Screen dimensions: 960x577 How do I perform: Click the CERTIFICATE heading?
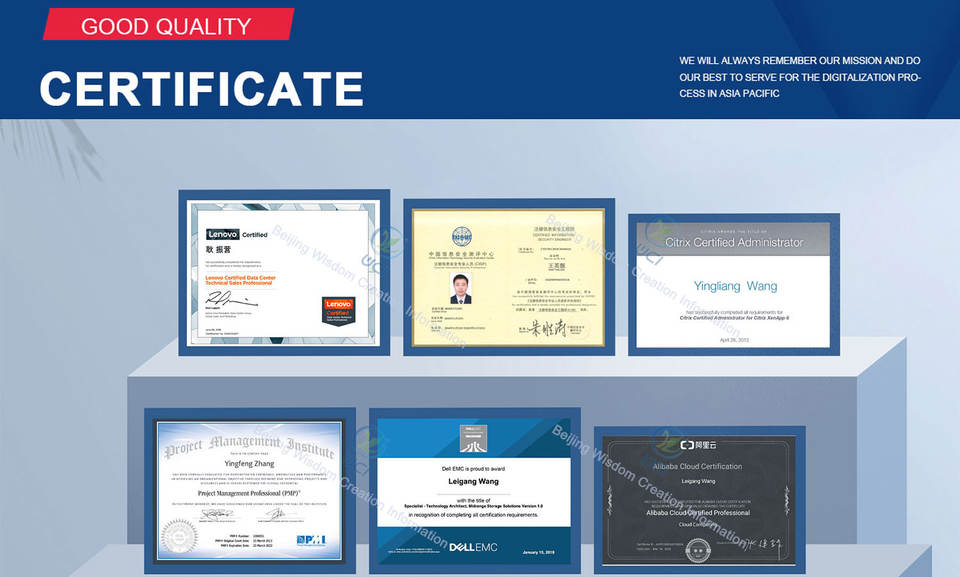(201, 89)
